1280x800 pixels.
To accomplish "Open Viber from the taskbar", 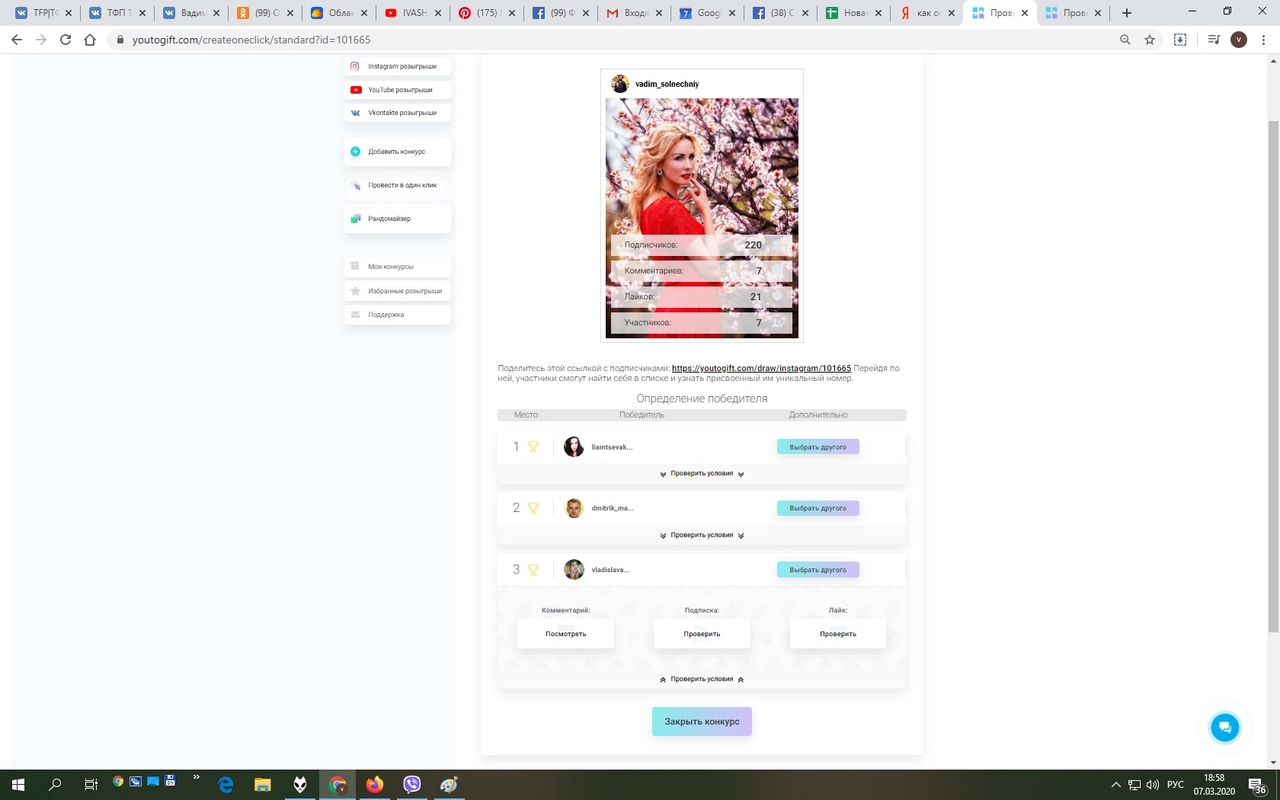I will (411, 785).
